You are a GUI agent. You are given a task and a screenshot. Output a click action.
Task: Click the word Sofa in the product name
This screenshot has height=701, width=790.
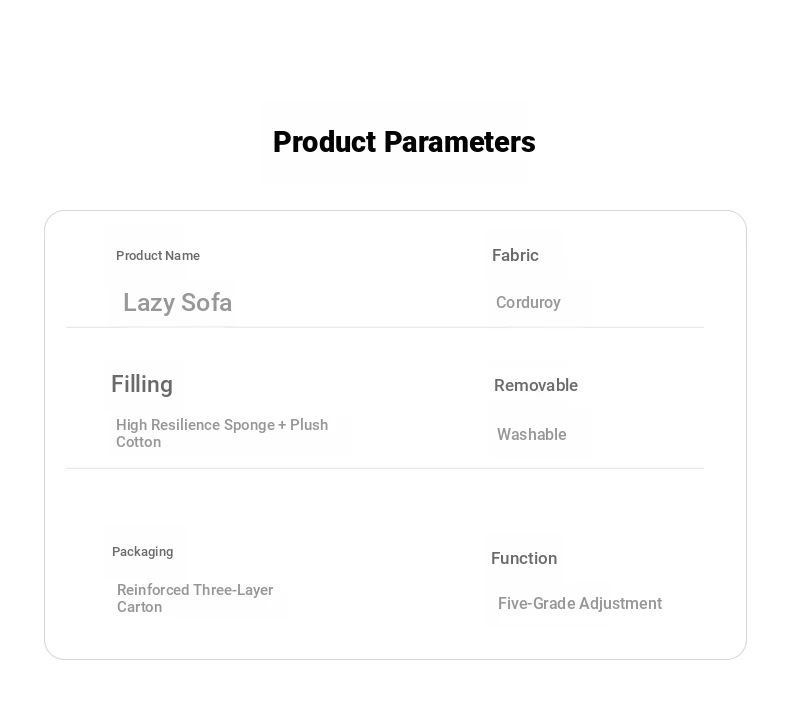point(207,303)
